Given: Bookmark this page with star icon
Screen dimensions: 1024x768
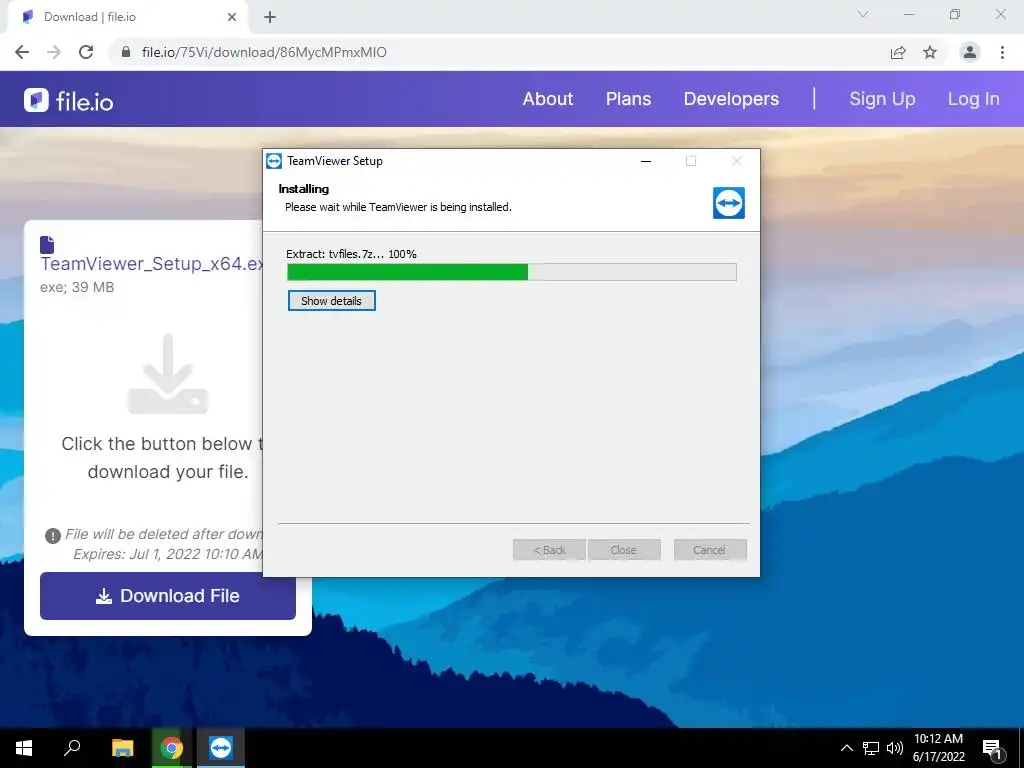Looking at the screenshot, I should pos(930,52).
